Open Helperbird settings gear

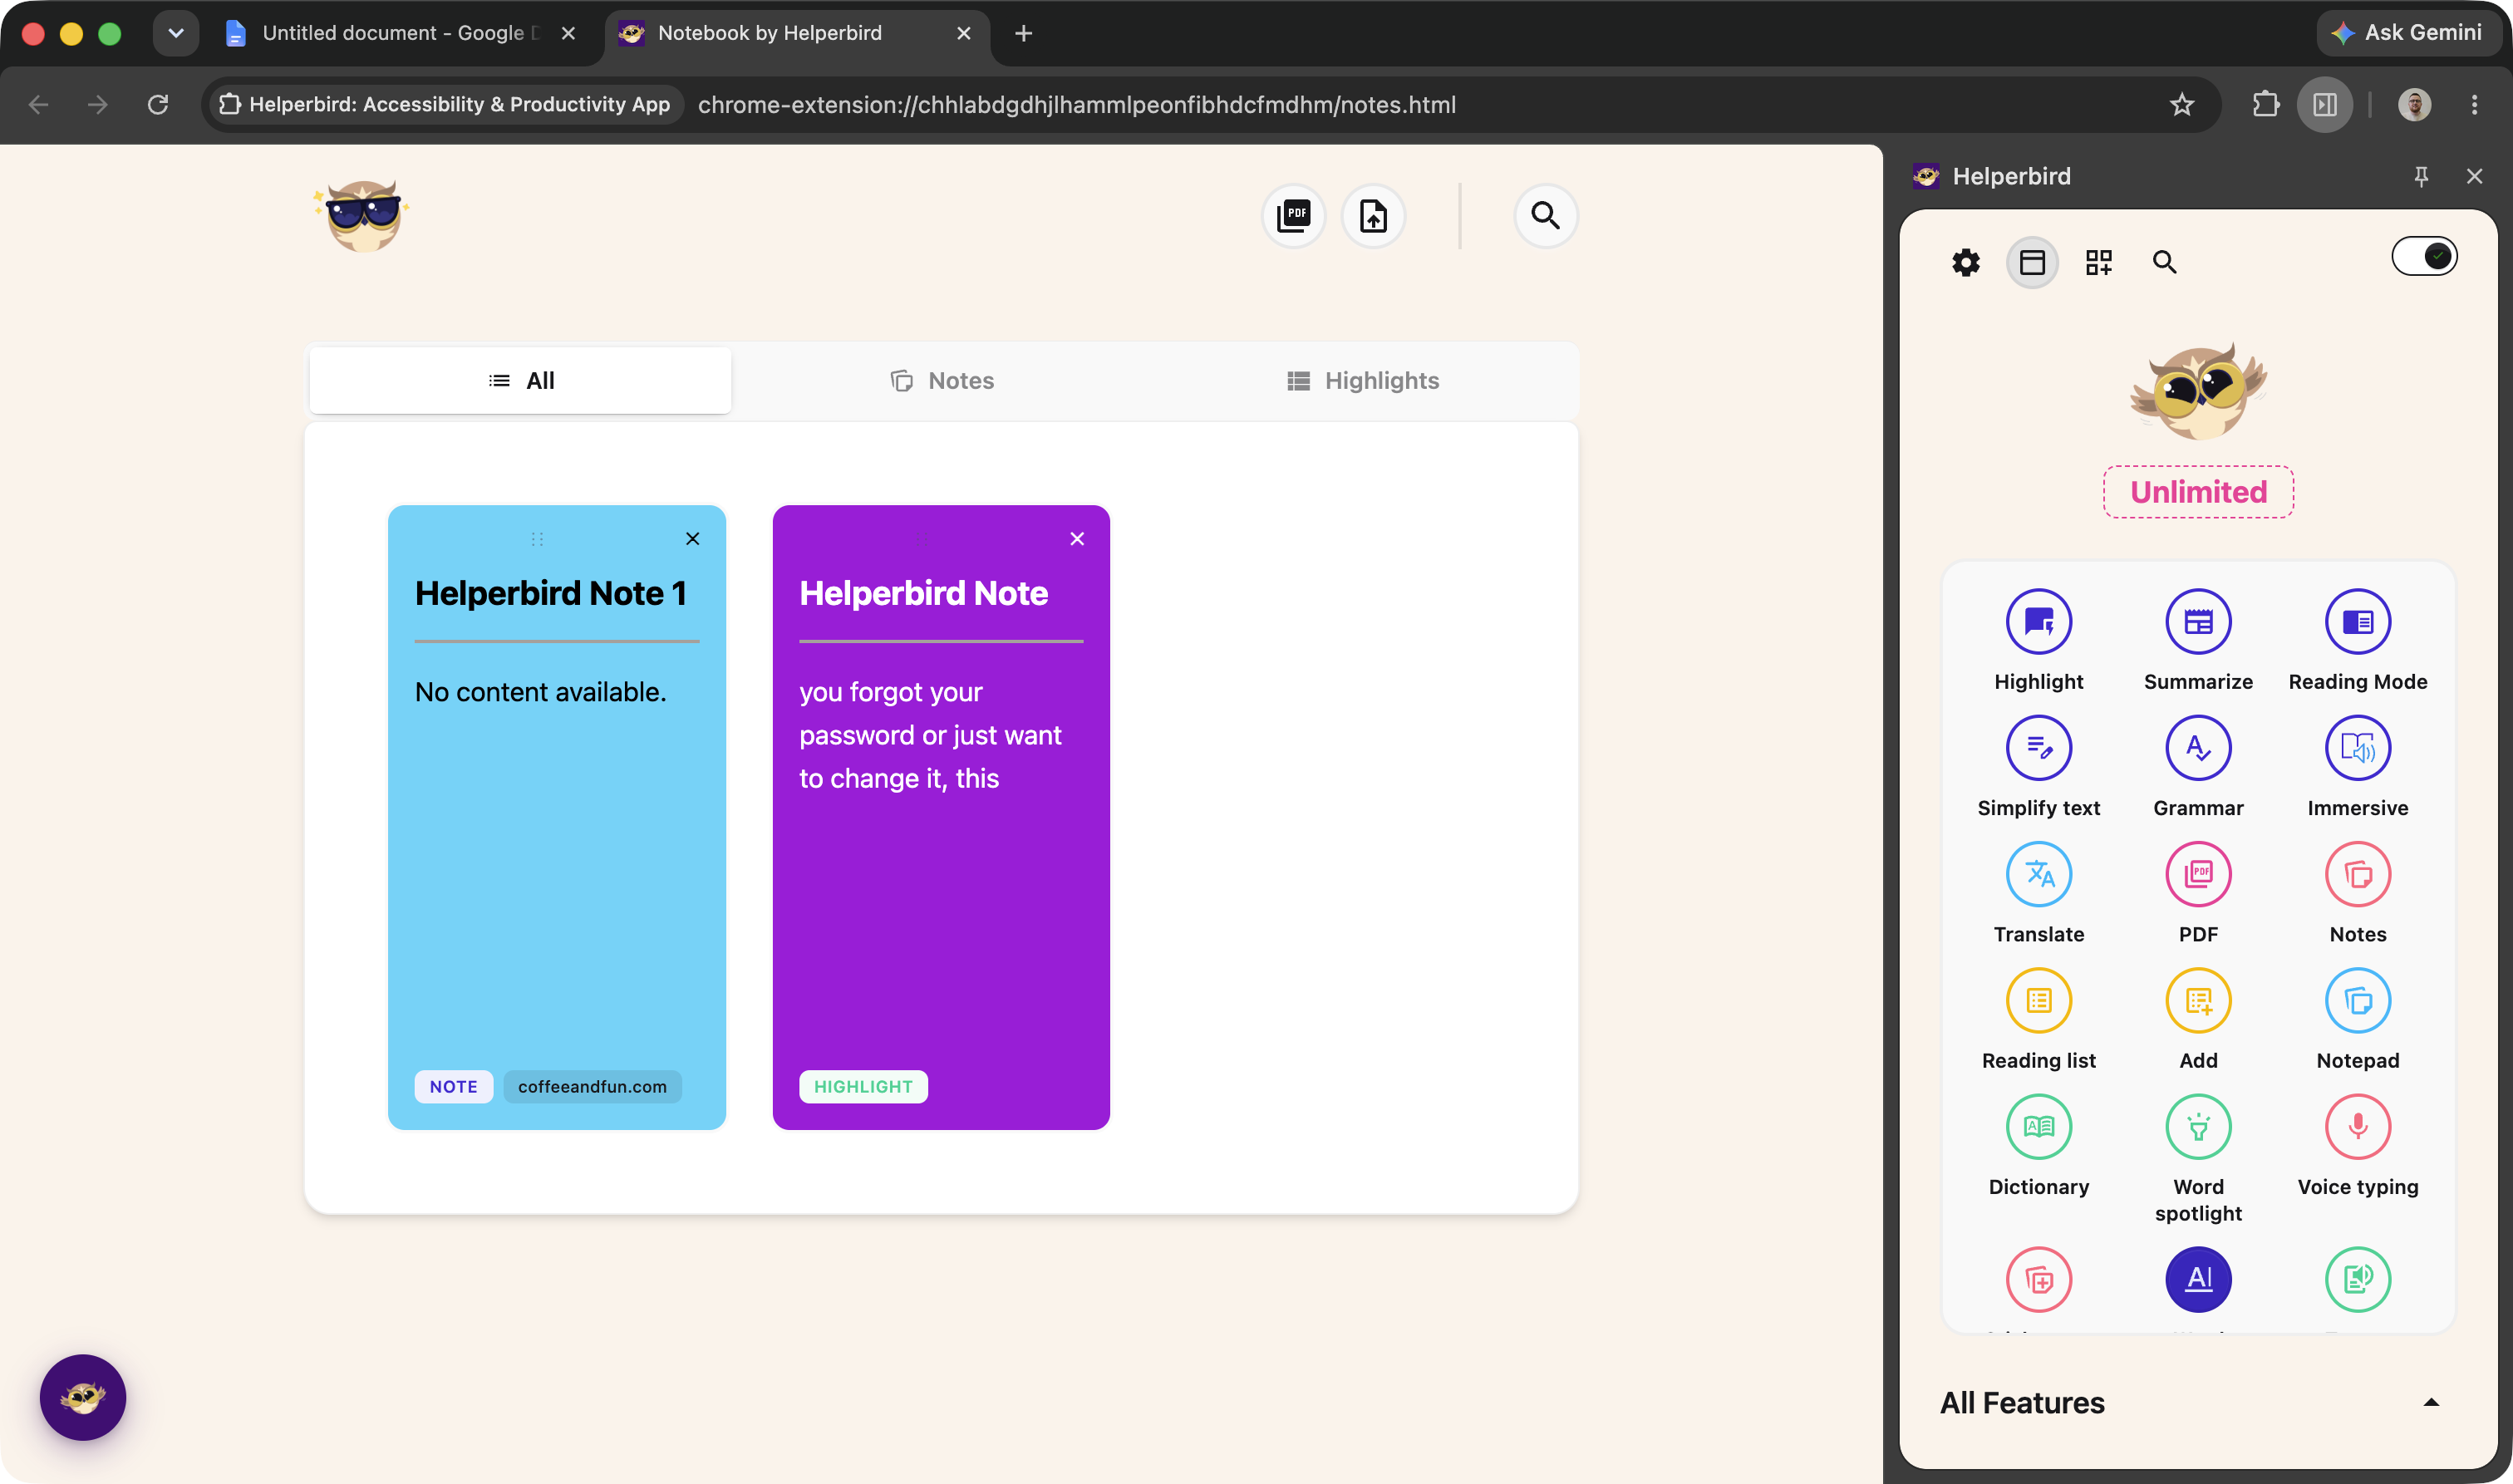click(x=1966, y=262)
